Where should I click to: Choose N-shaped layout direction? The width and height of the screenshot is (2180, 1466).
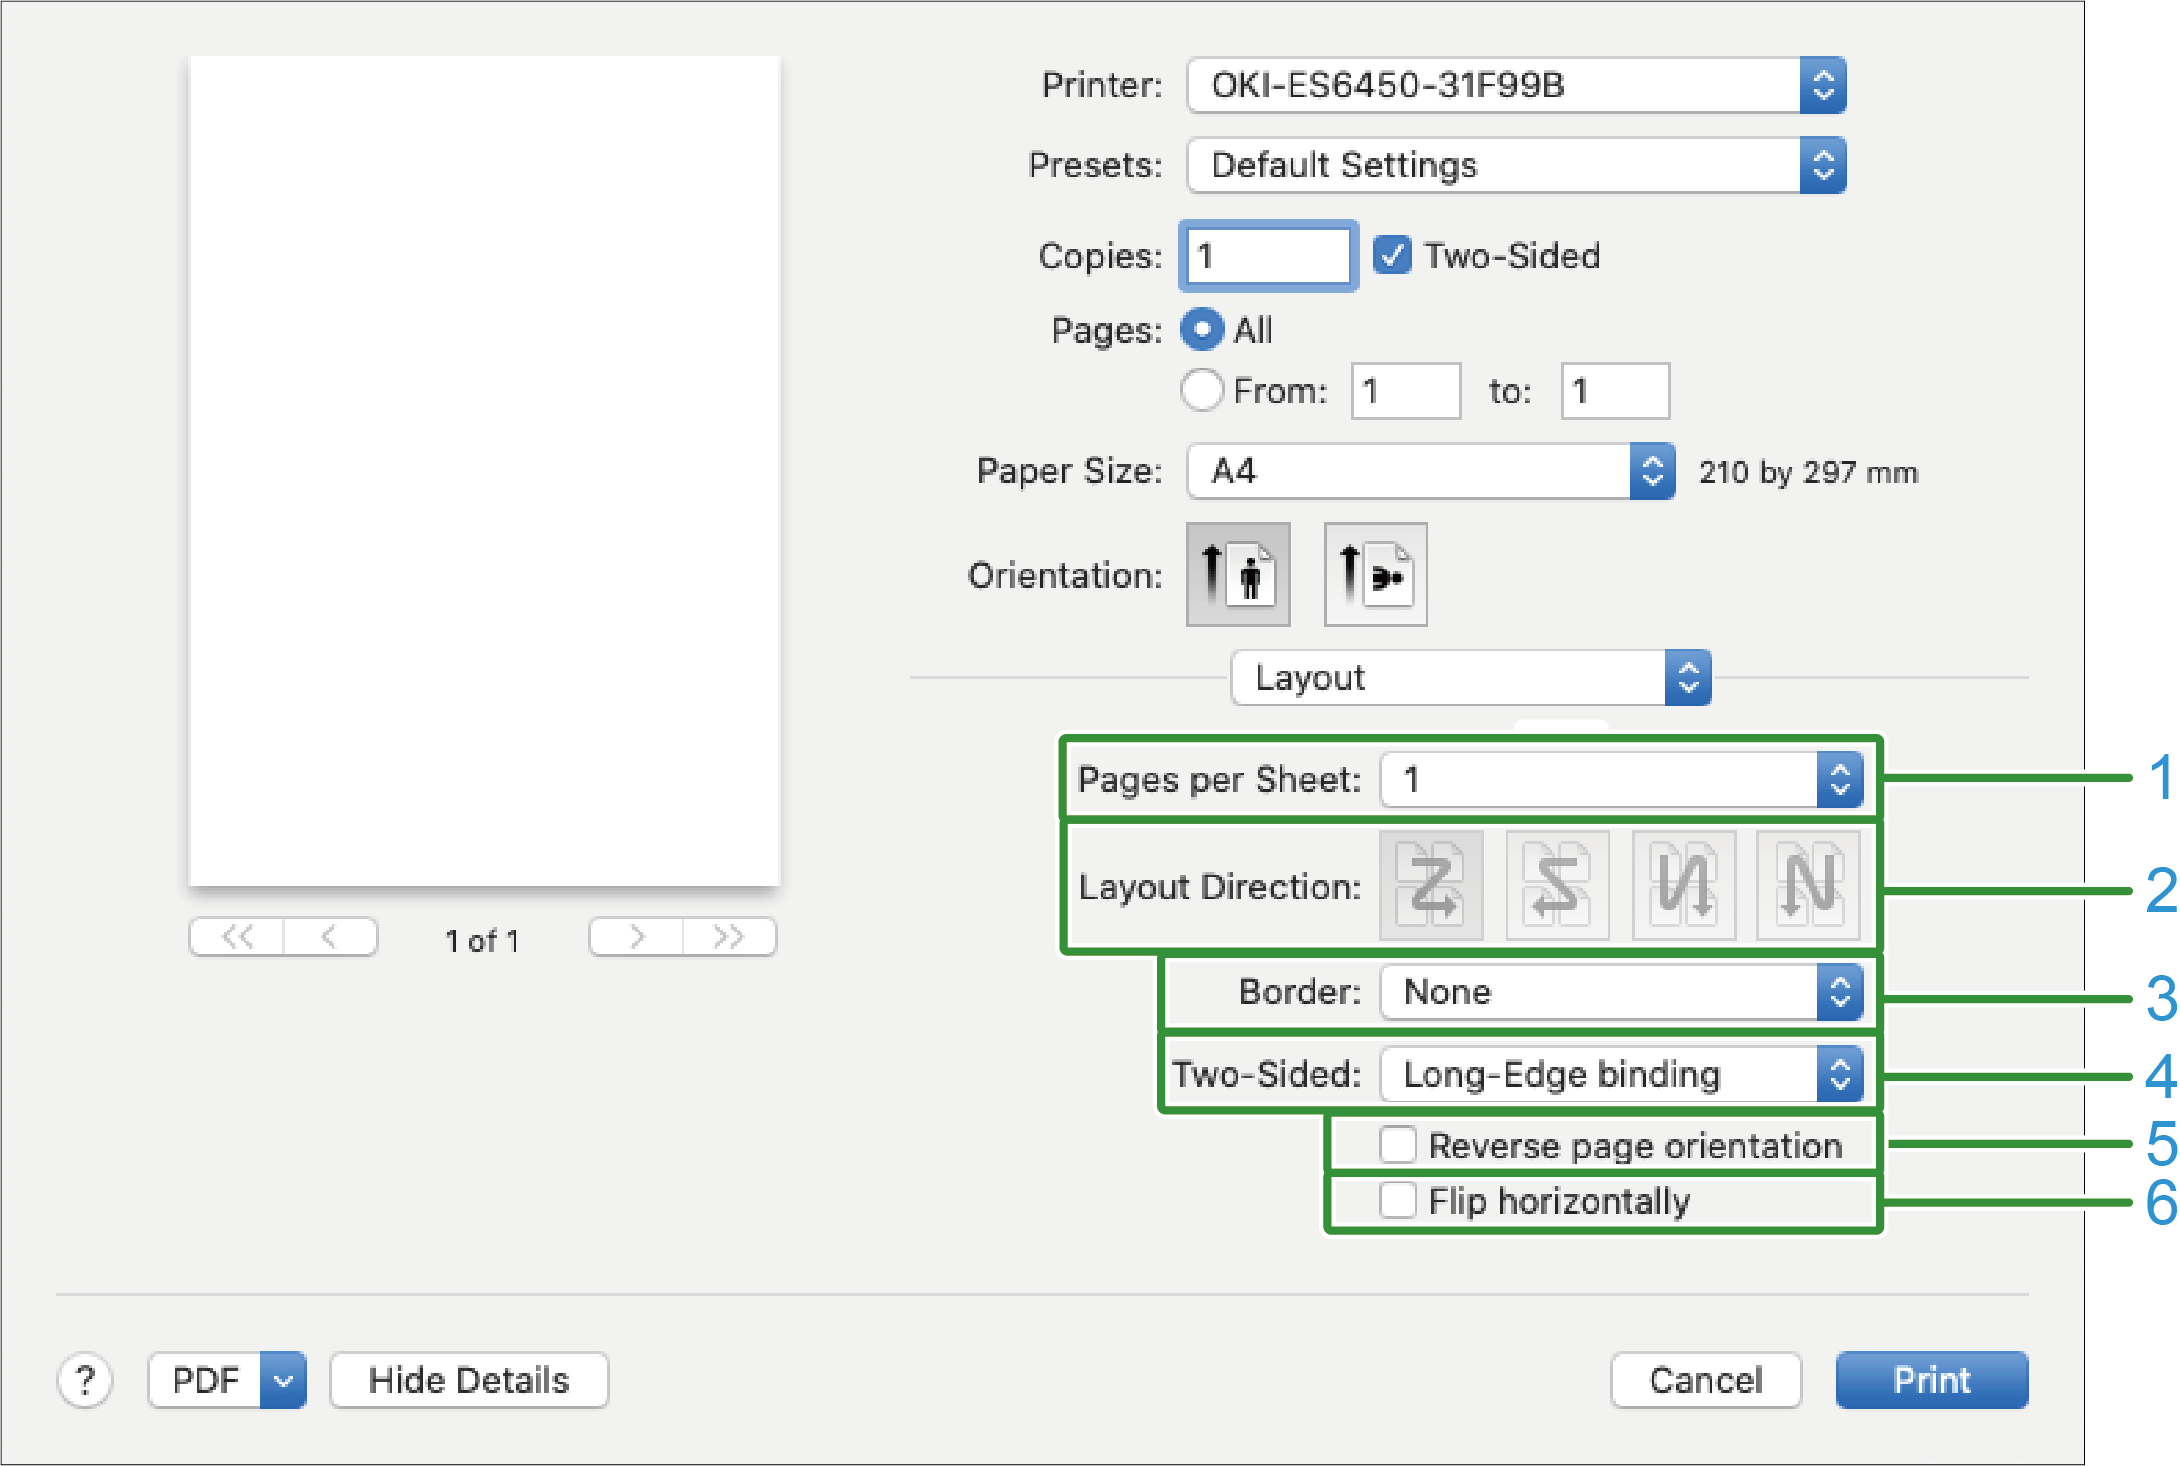tap(1808, 886)
